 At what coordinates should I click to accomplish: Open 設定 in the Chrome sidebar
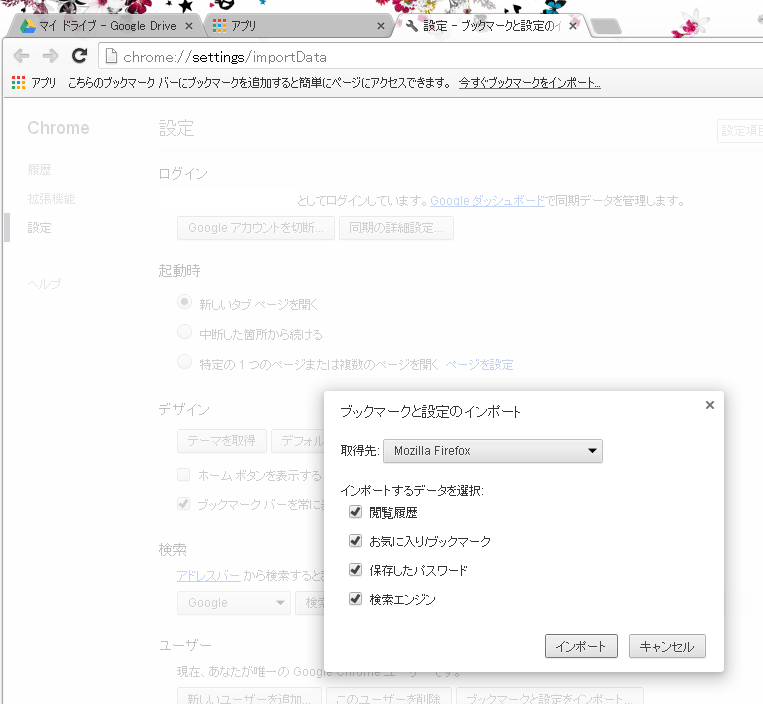[x=39, y=228]
